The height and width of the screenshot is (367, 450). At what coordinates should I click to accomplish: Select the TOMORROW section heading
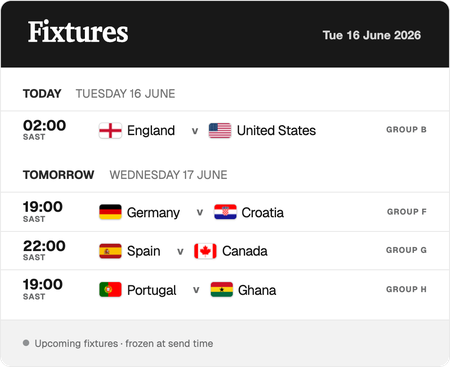59,175
